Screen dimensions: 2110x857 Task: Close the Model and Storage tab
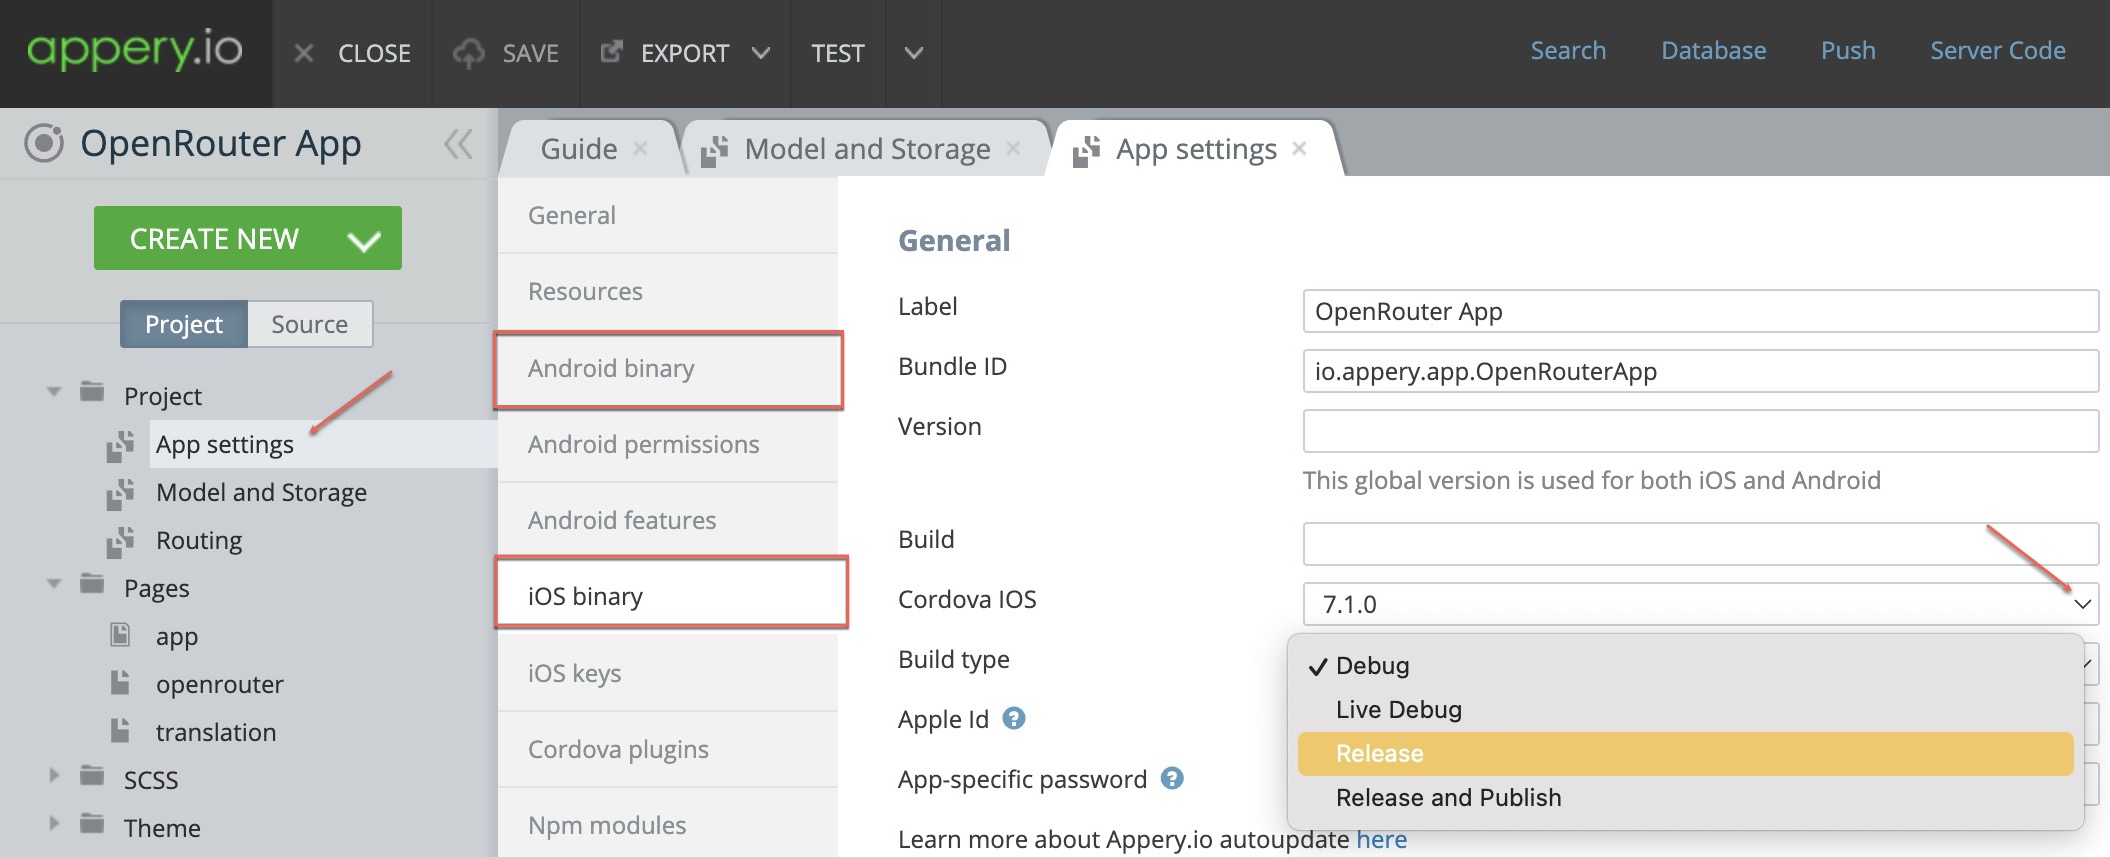[x=1013, y=149]
